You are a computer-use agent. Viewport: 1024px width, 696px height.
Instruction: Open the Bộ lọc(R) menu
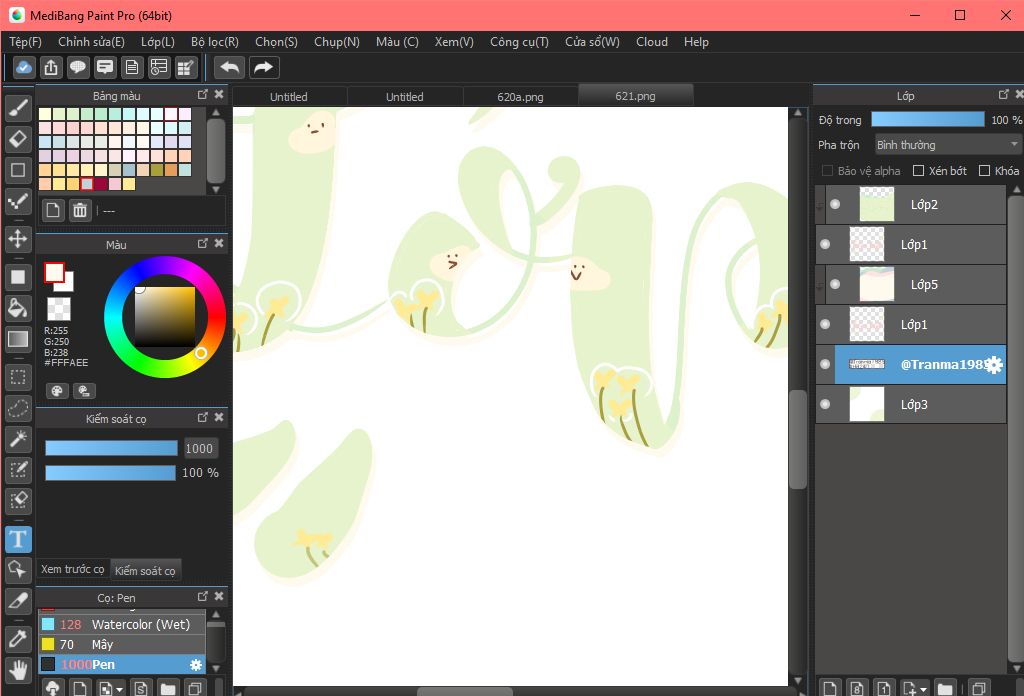click(215, 42)
